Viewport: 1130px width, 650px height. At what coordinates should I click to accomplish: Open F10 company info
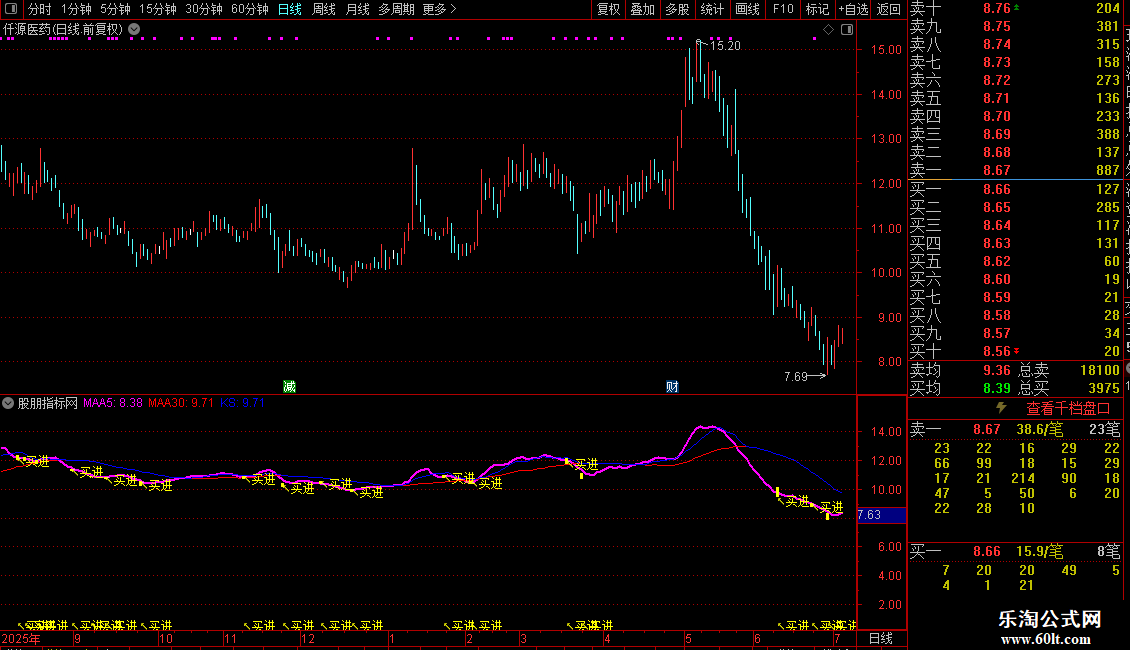(783, 9)
